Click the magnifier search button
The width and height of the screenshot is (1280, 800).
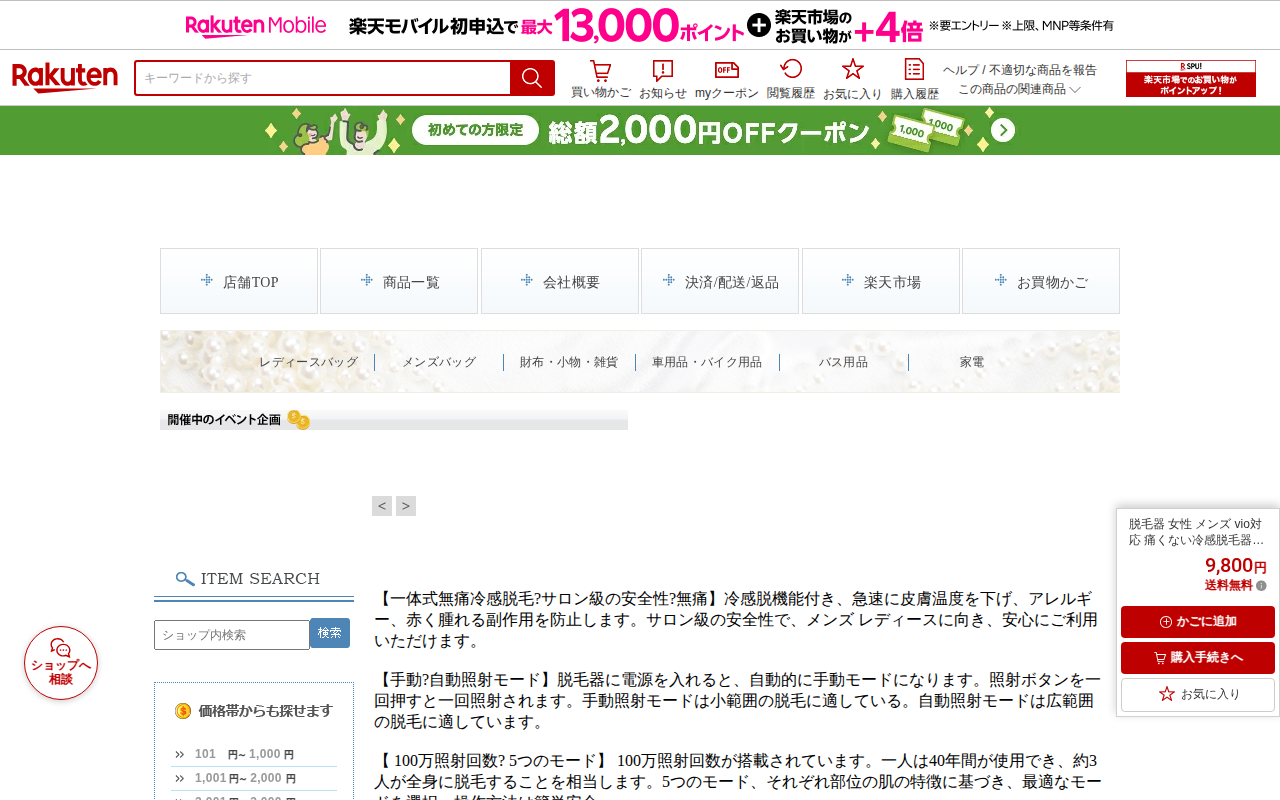tap(532, 78)
